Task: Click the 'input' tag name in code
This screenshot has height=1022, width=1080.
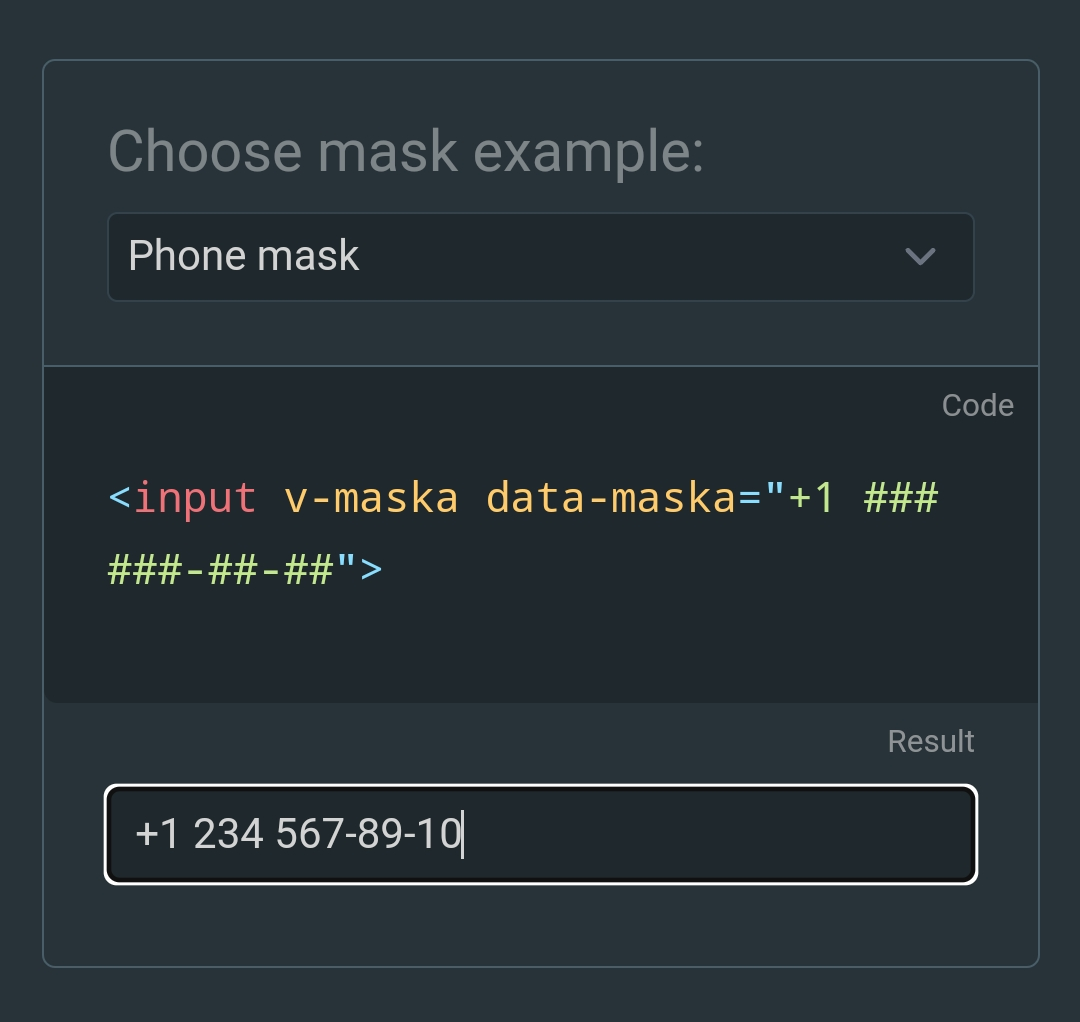Action: click(195, 498)
